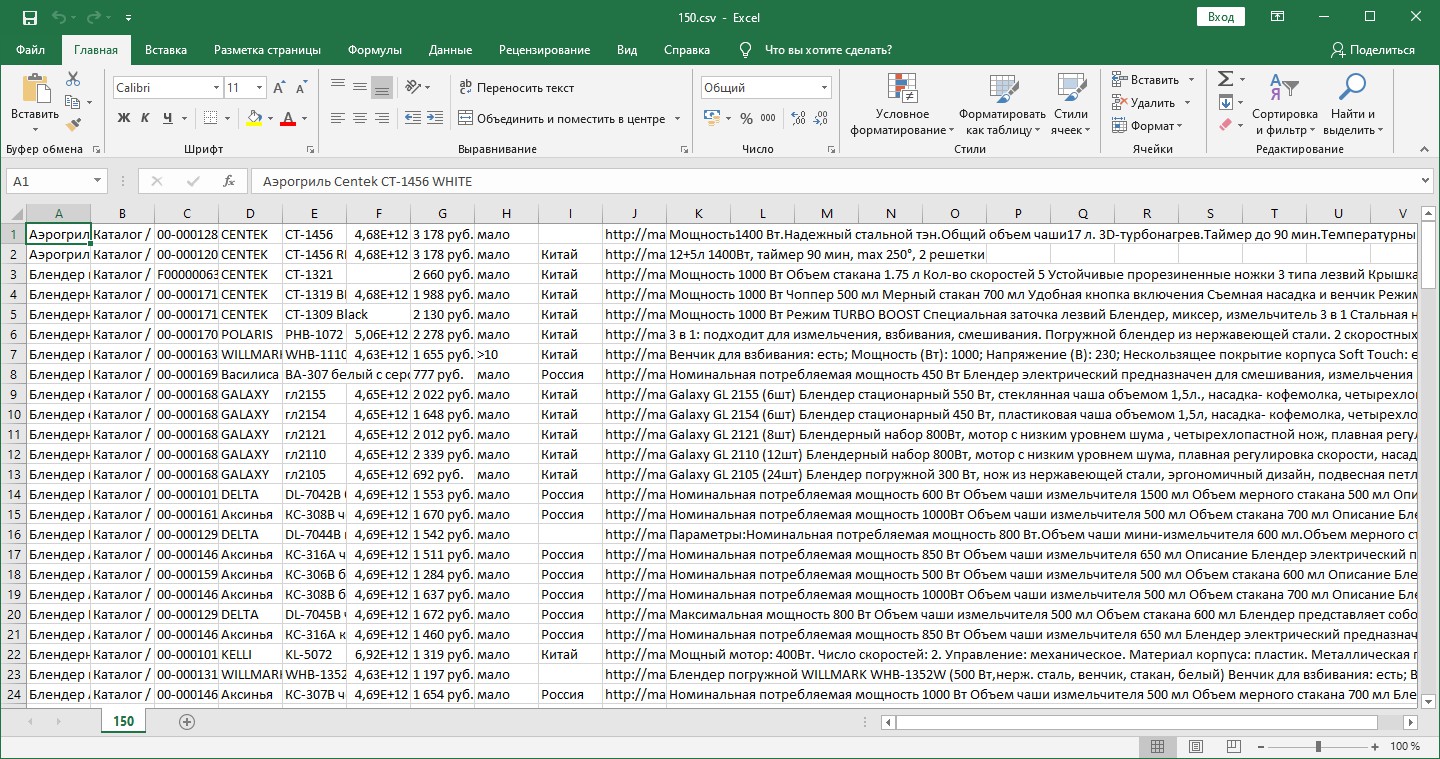Switch to the 'Рецензирование' tab
Image resolution: width=1440 pixels, height=759 pixels.
[544, 50]
